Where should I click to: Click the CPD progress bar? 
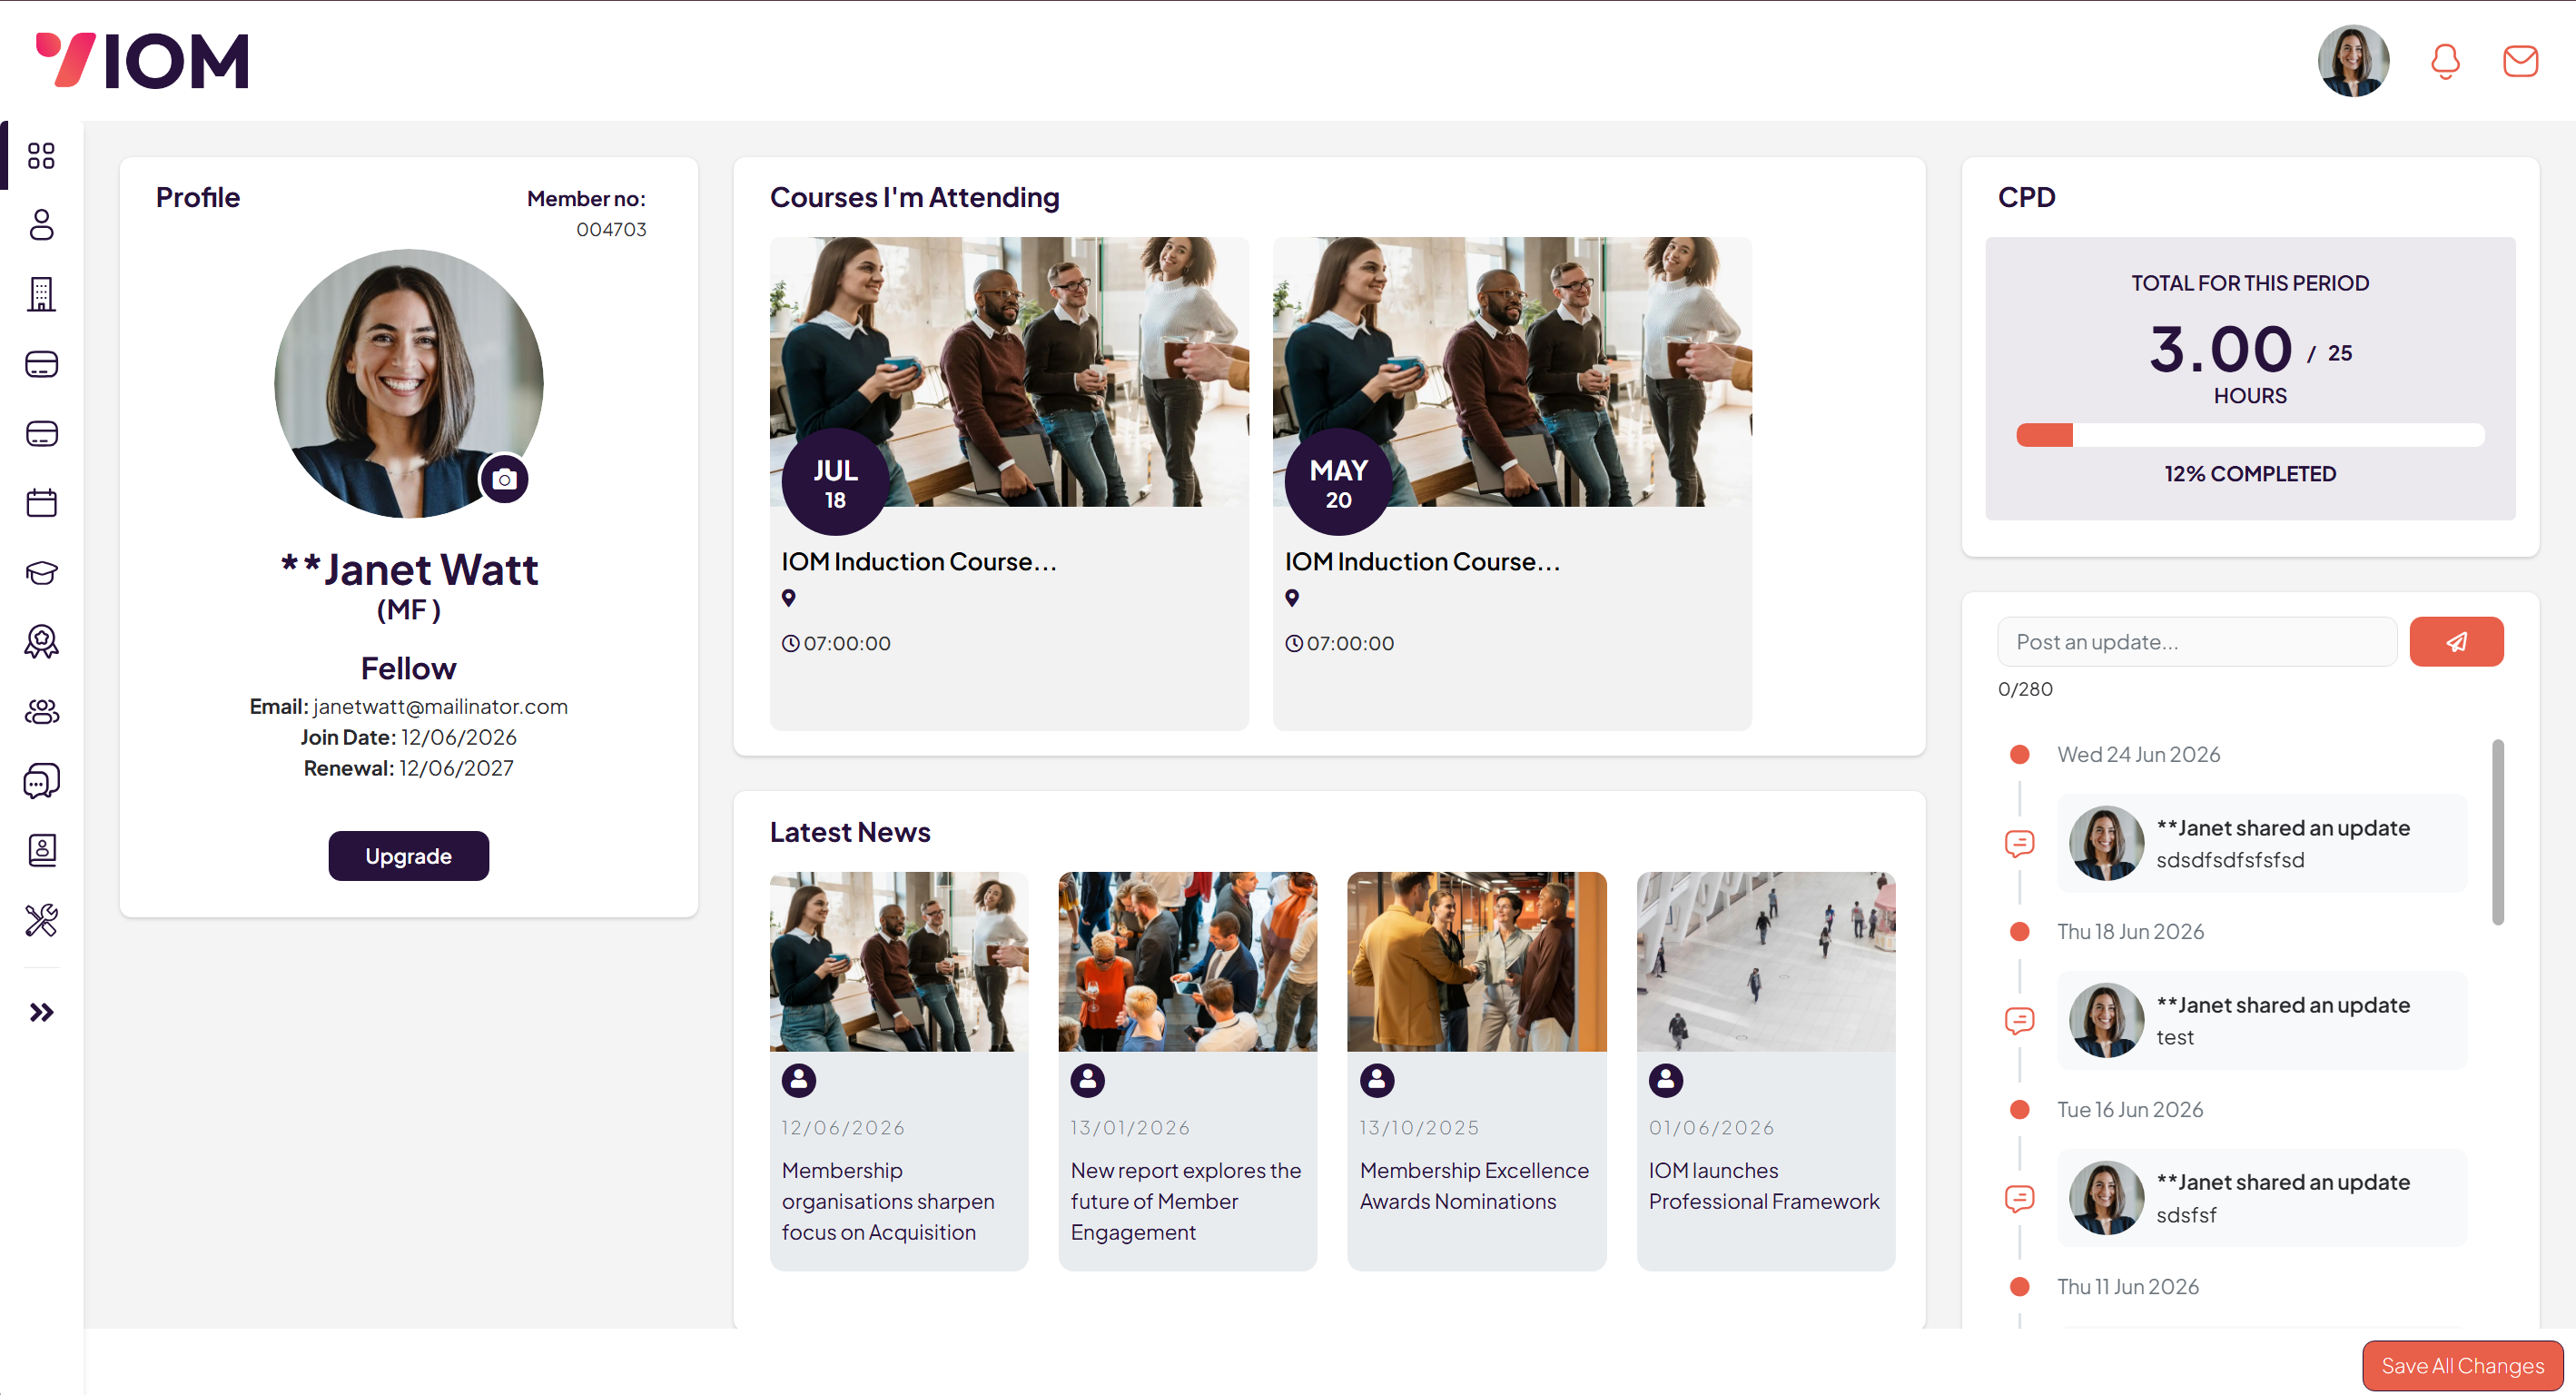click(x=2250, y=435)
